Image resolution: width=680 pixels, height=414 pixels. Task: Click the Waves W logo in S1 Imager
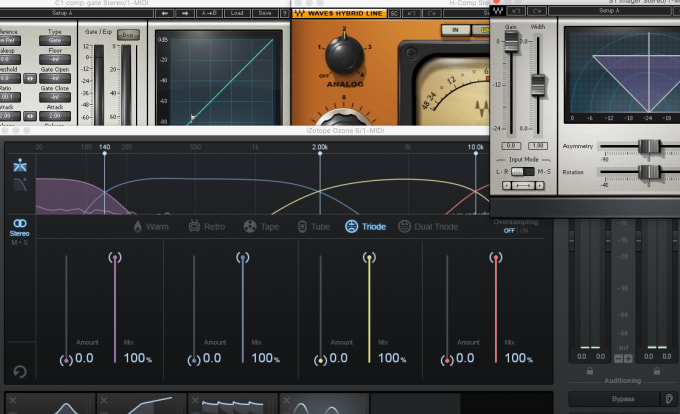tap(498, 11)
